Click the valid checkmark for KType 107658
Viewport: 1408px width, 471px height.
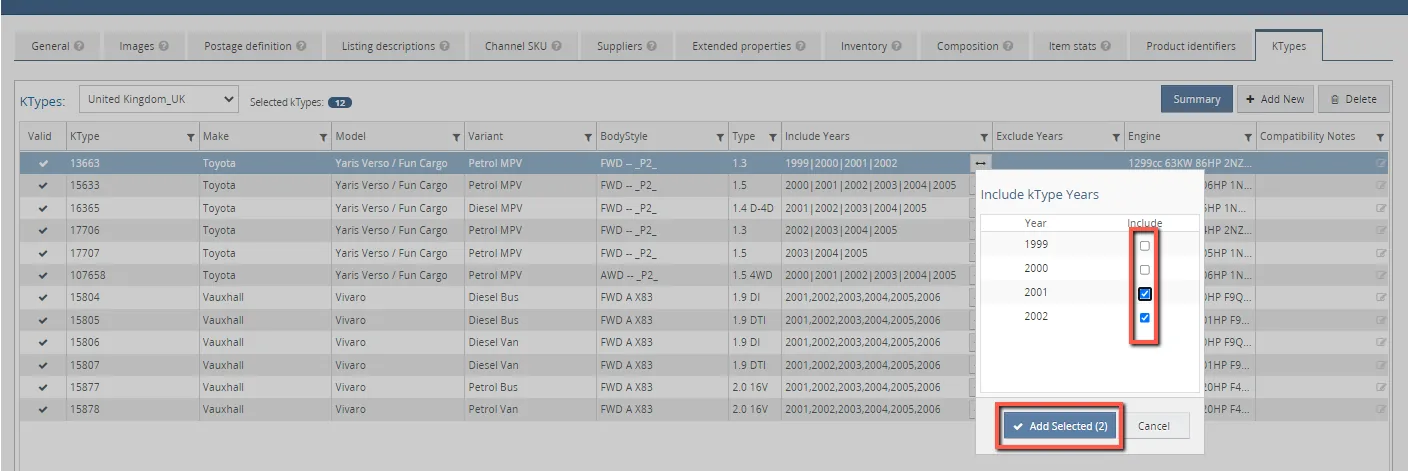point(43,275)
